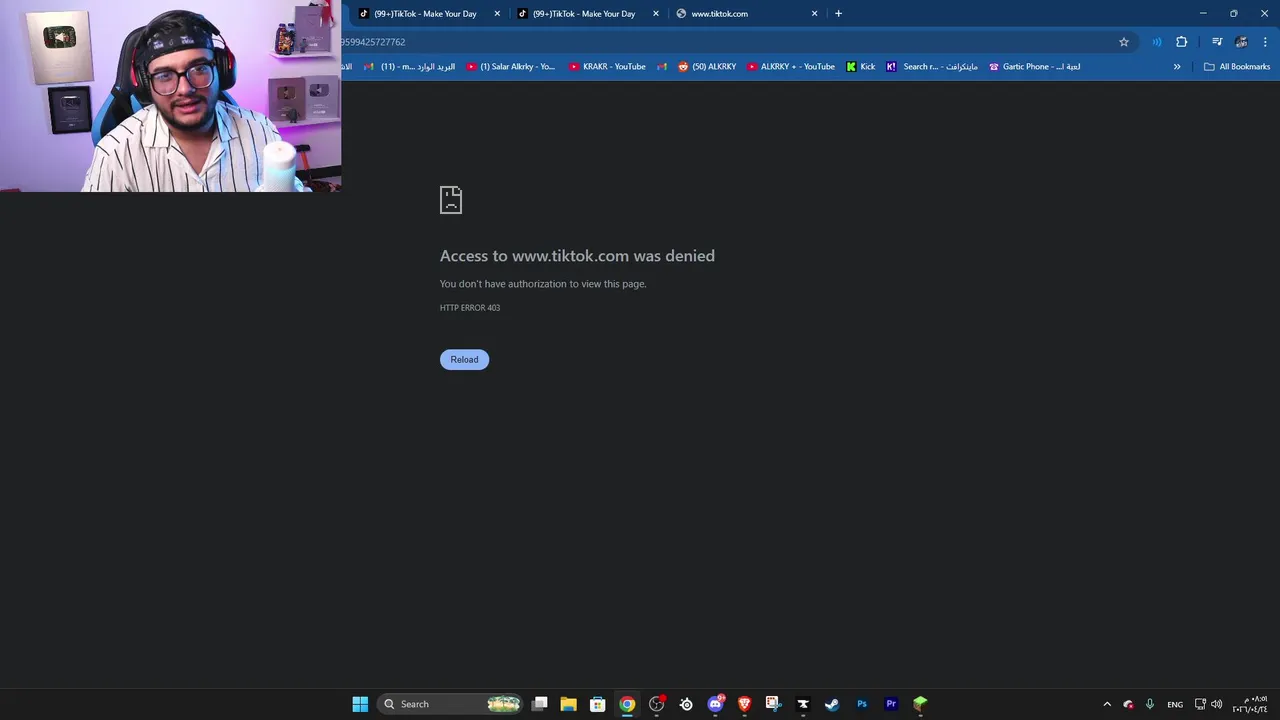Expand the hidden bookmarks overflow chevron

[1177, 67]
